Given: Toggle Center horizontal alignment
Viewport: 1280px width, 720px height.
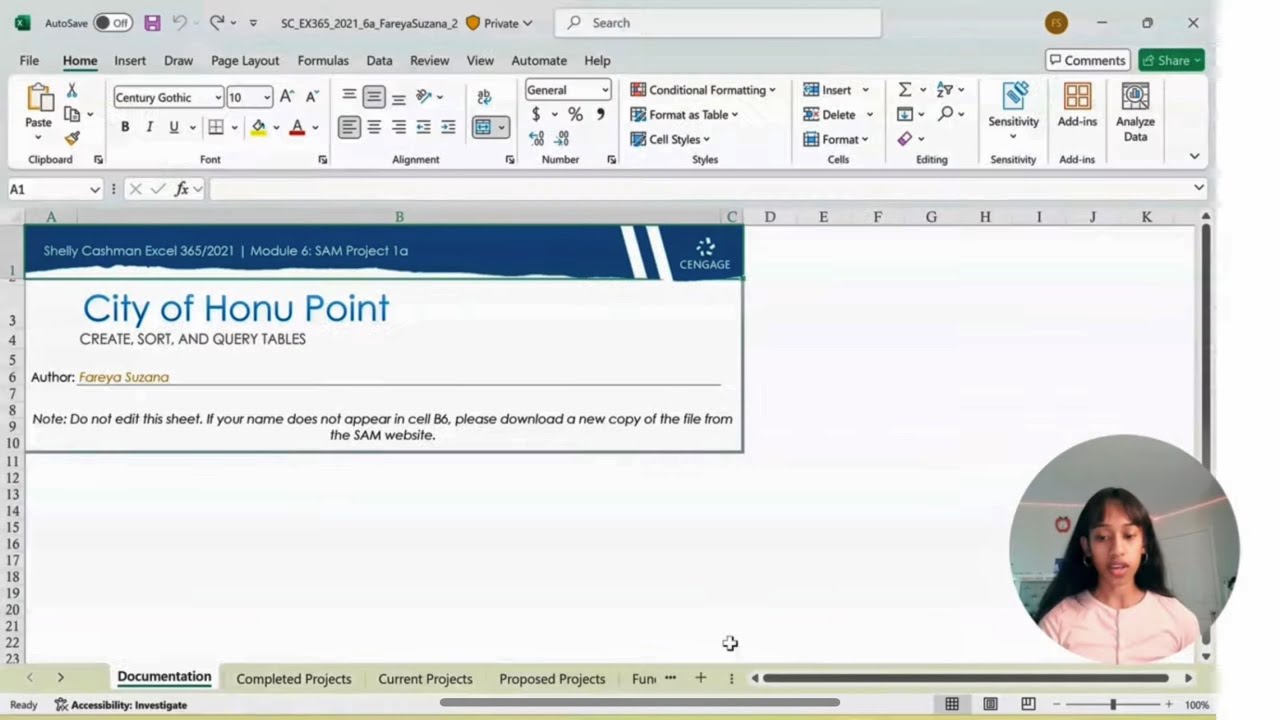Looking at the screenshot, I should pyautogui.click(x=374, y=127).
